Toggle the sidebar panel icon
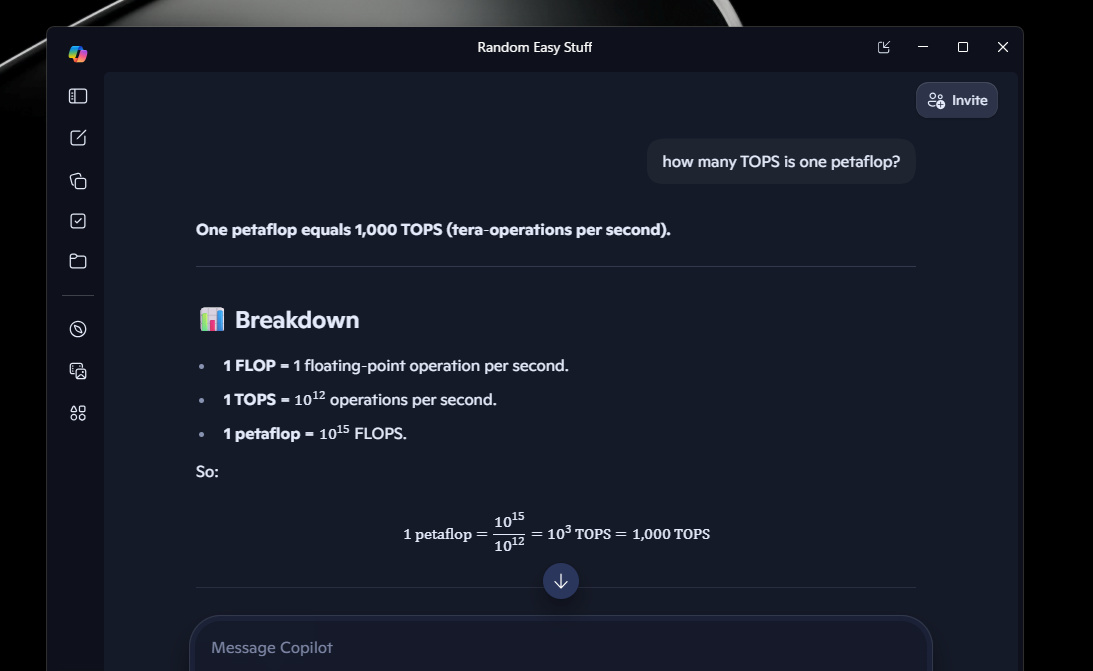This screenshot has width=1093, height=671. 78,96
